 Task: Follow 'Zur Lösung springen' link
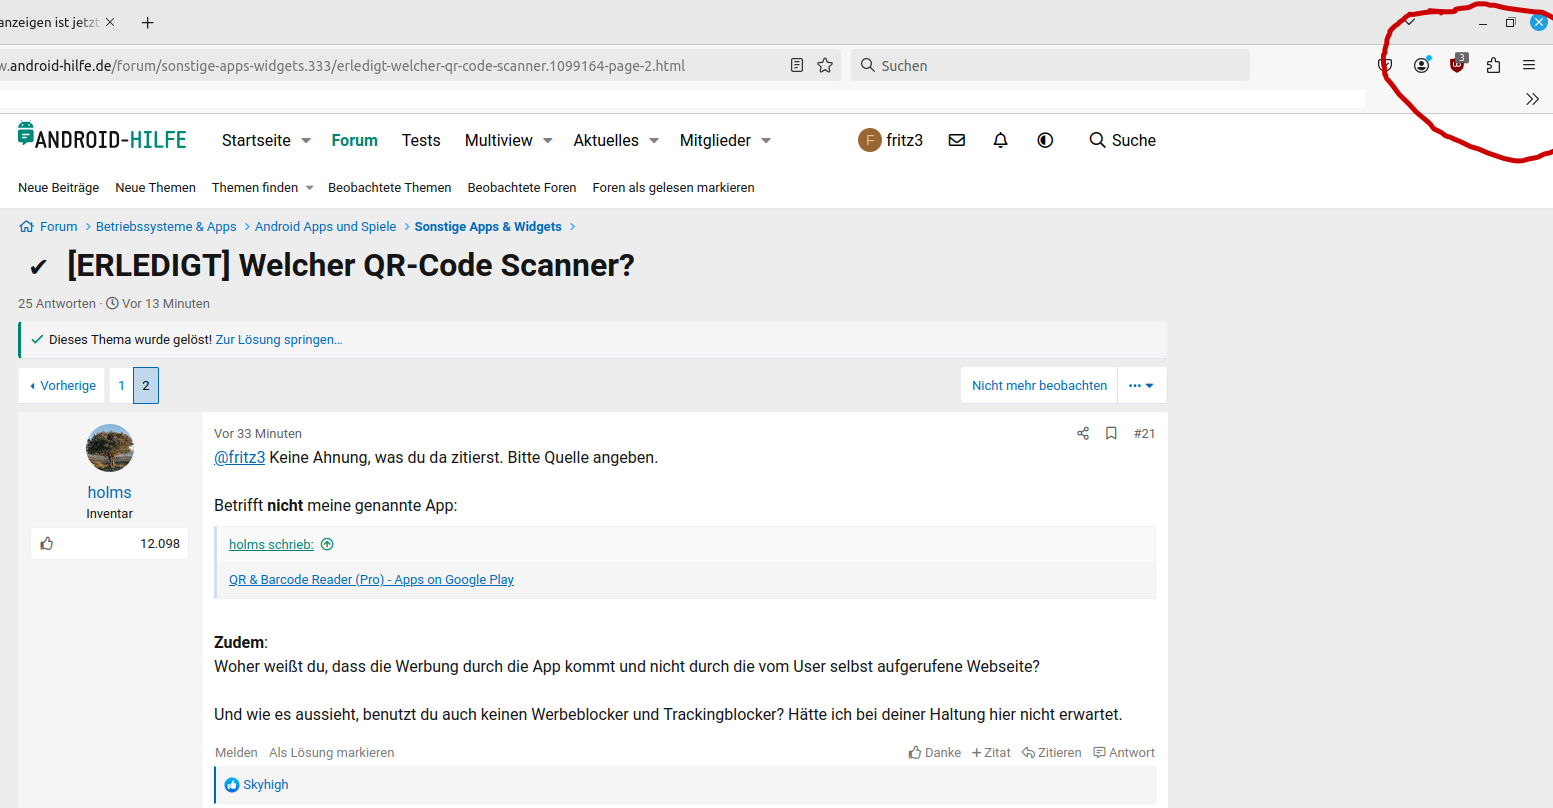279,340
